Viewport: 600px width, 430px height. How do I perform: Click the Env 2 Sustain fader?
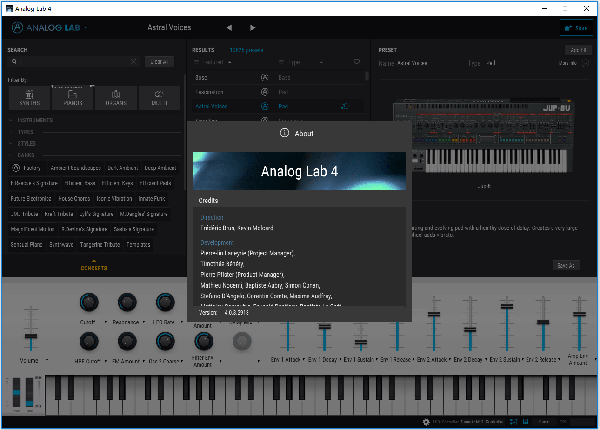pos(506,306)
